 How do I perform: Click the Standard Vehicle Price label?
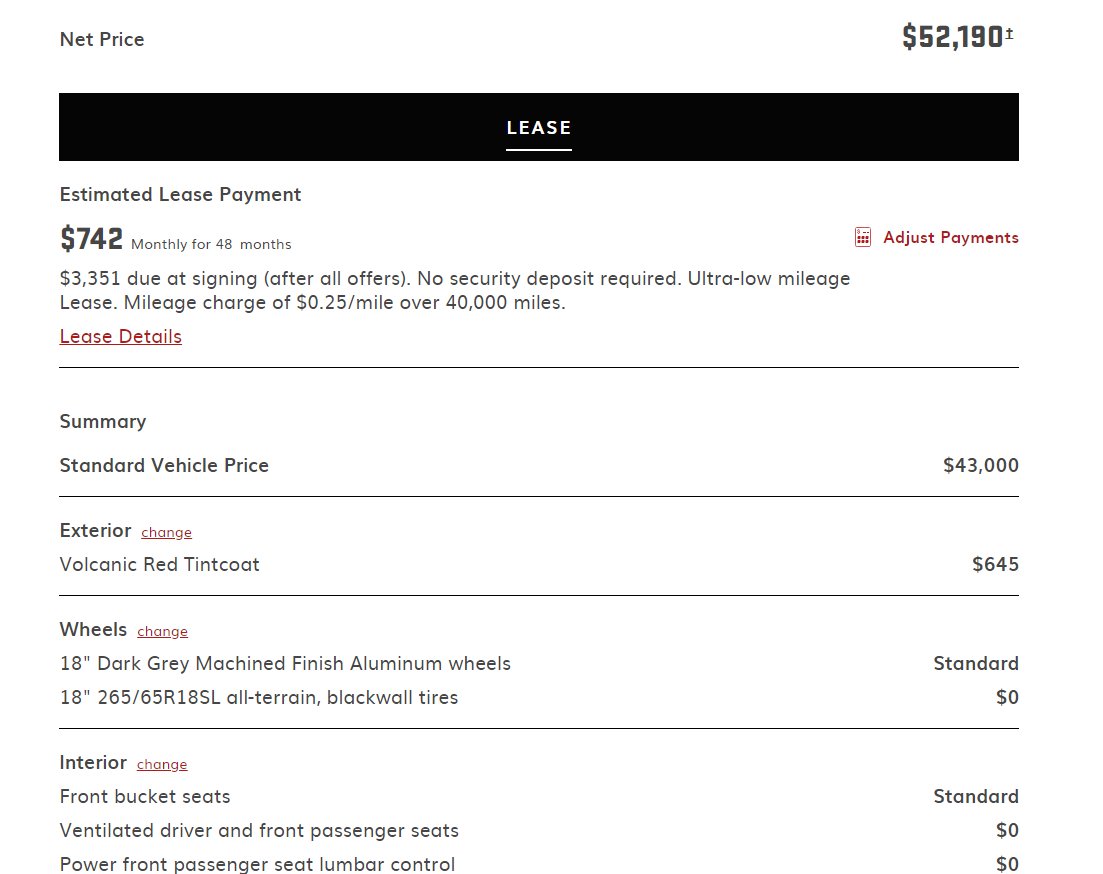click(164, 465)
